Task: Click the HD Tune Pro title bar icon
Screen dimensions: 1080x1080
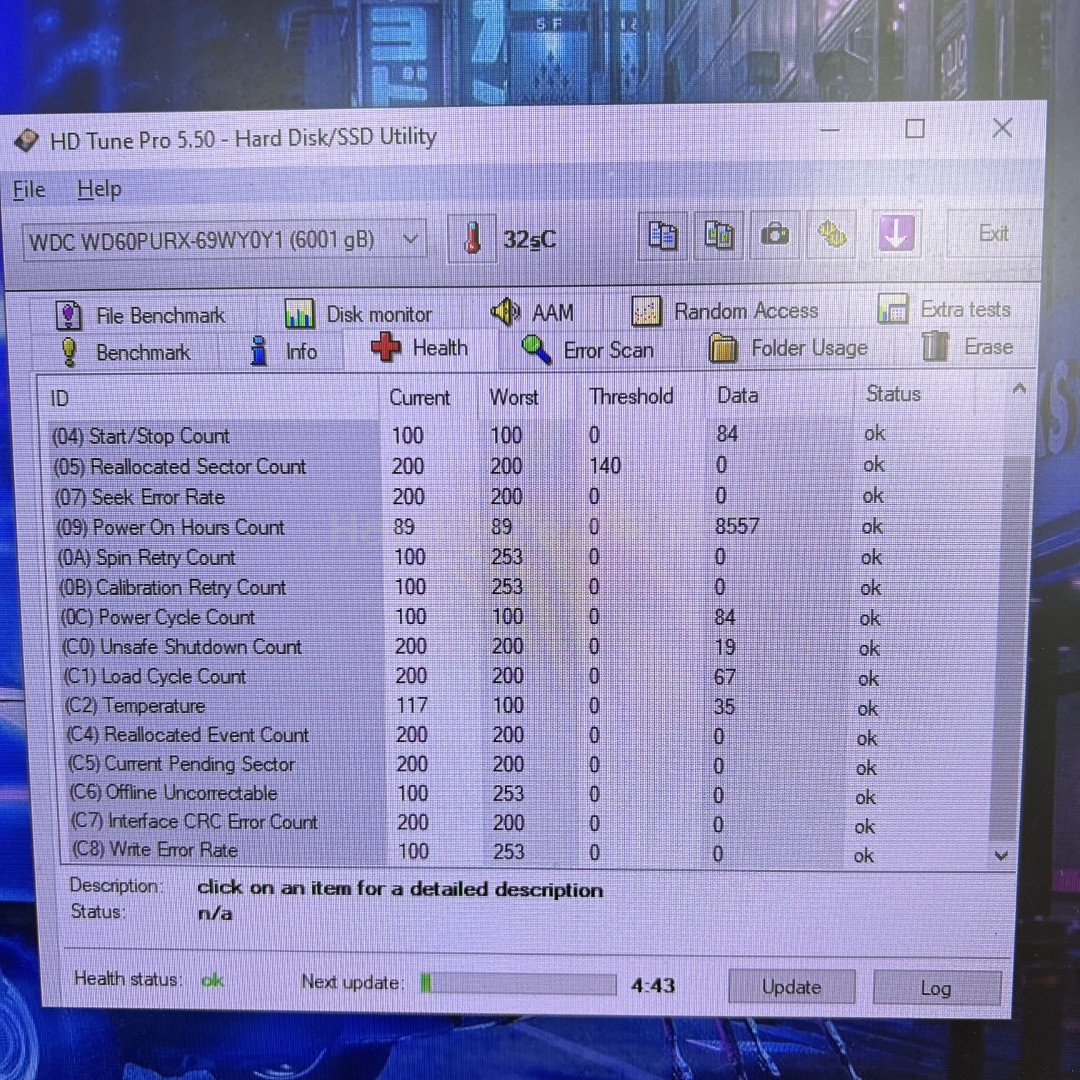Action: point(26,141)
